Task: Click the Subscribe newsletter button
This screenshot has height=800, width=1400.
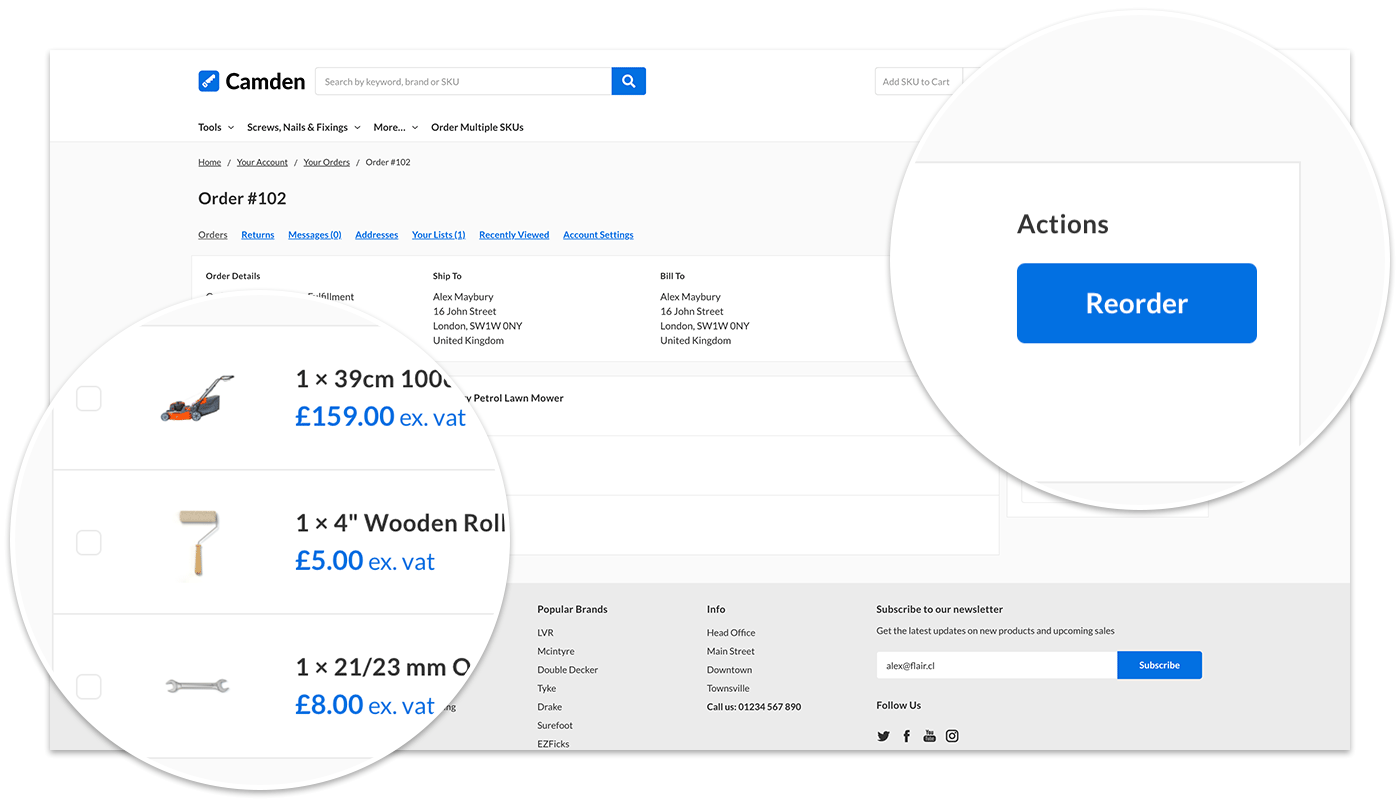Action: click(x=1159, y=665)
